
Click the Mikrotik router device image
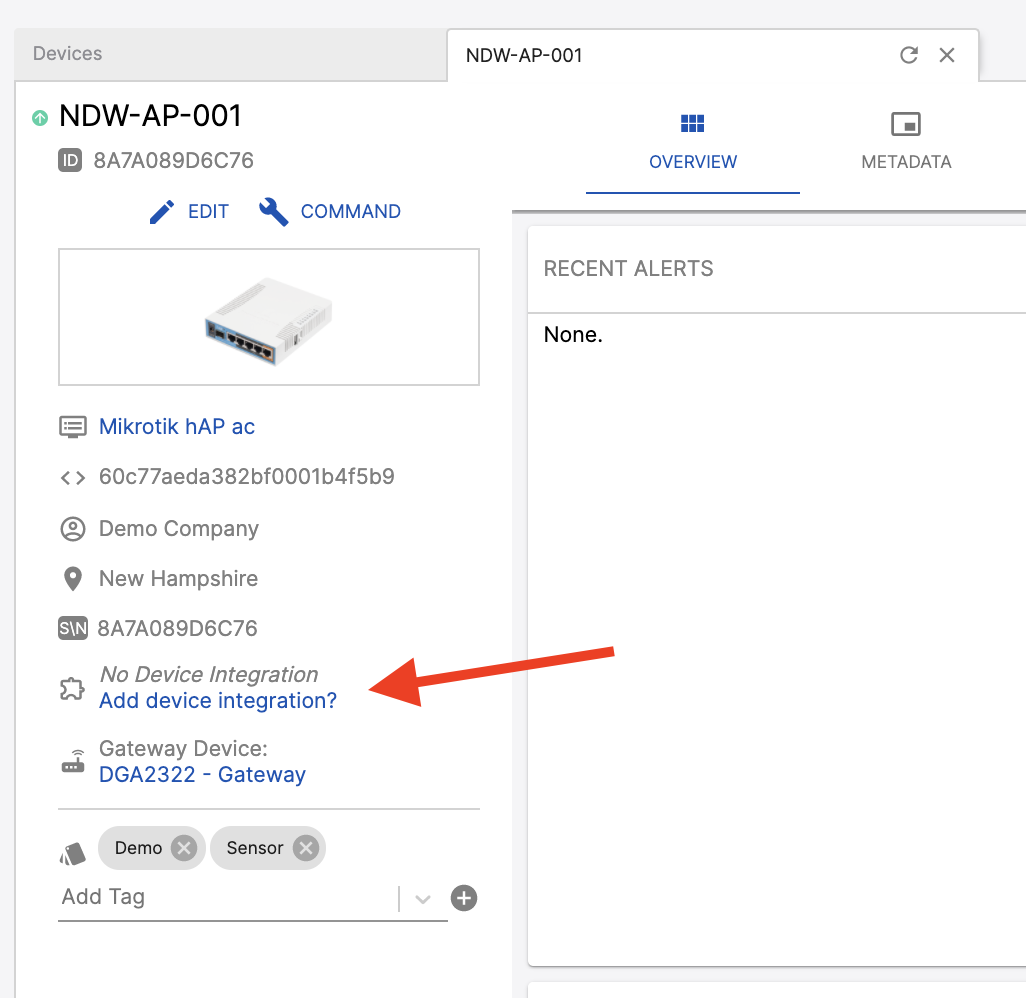click(x=269, y=321)
